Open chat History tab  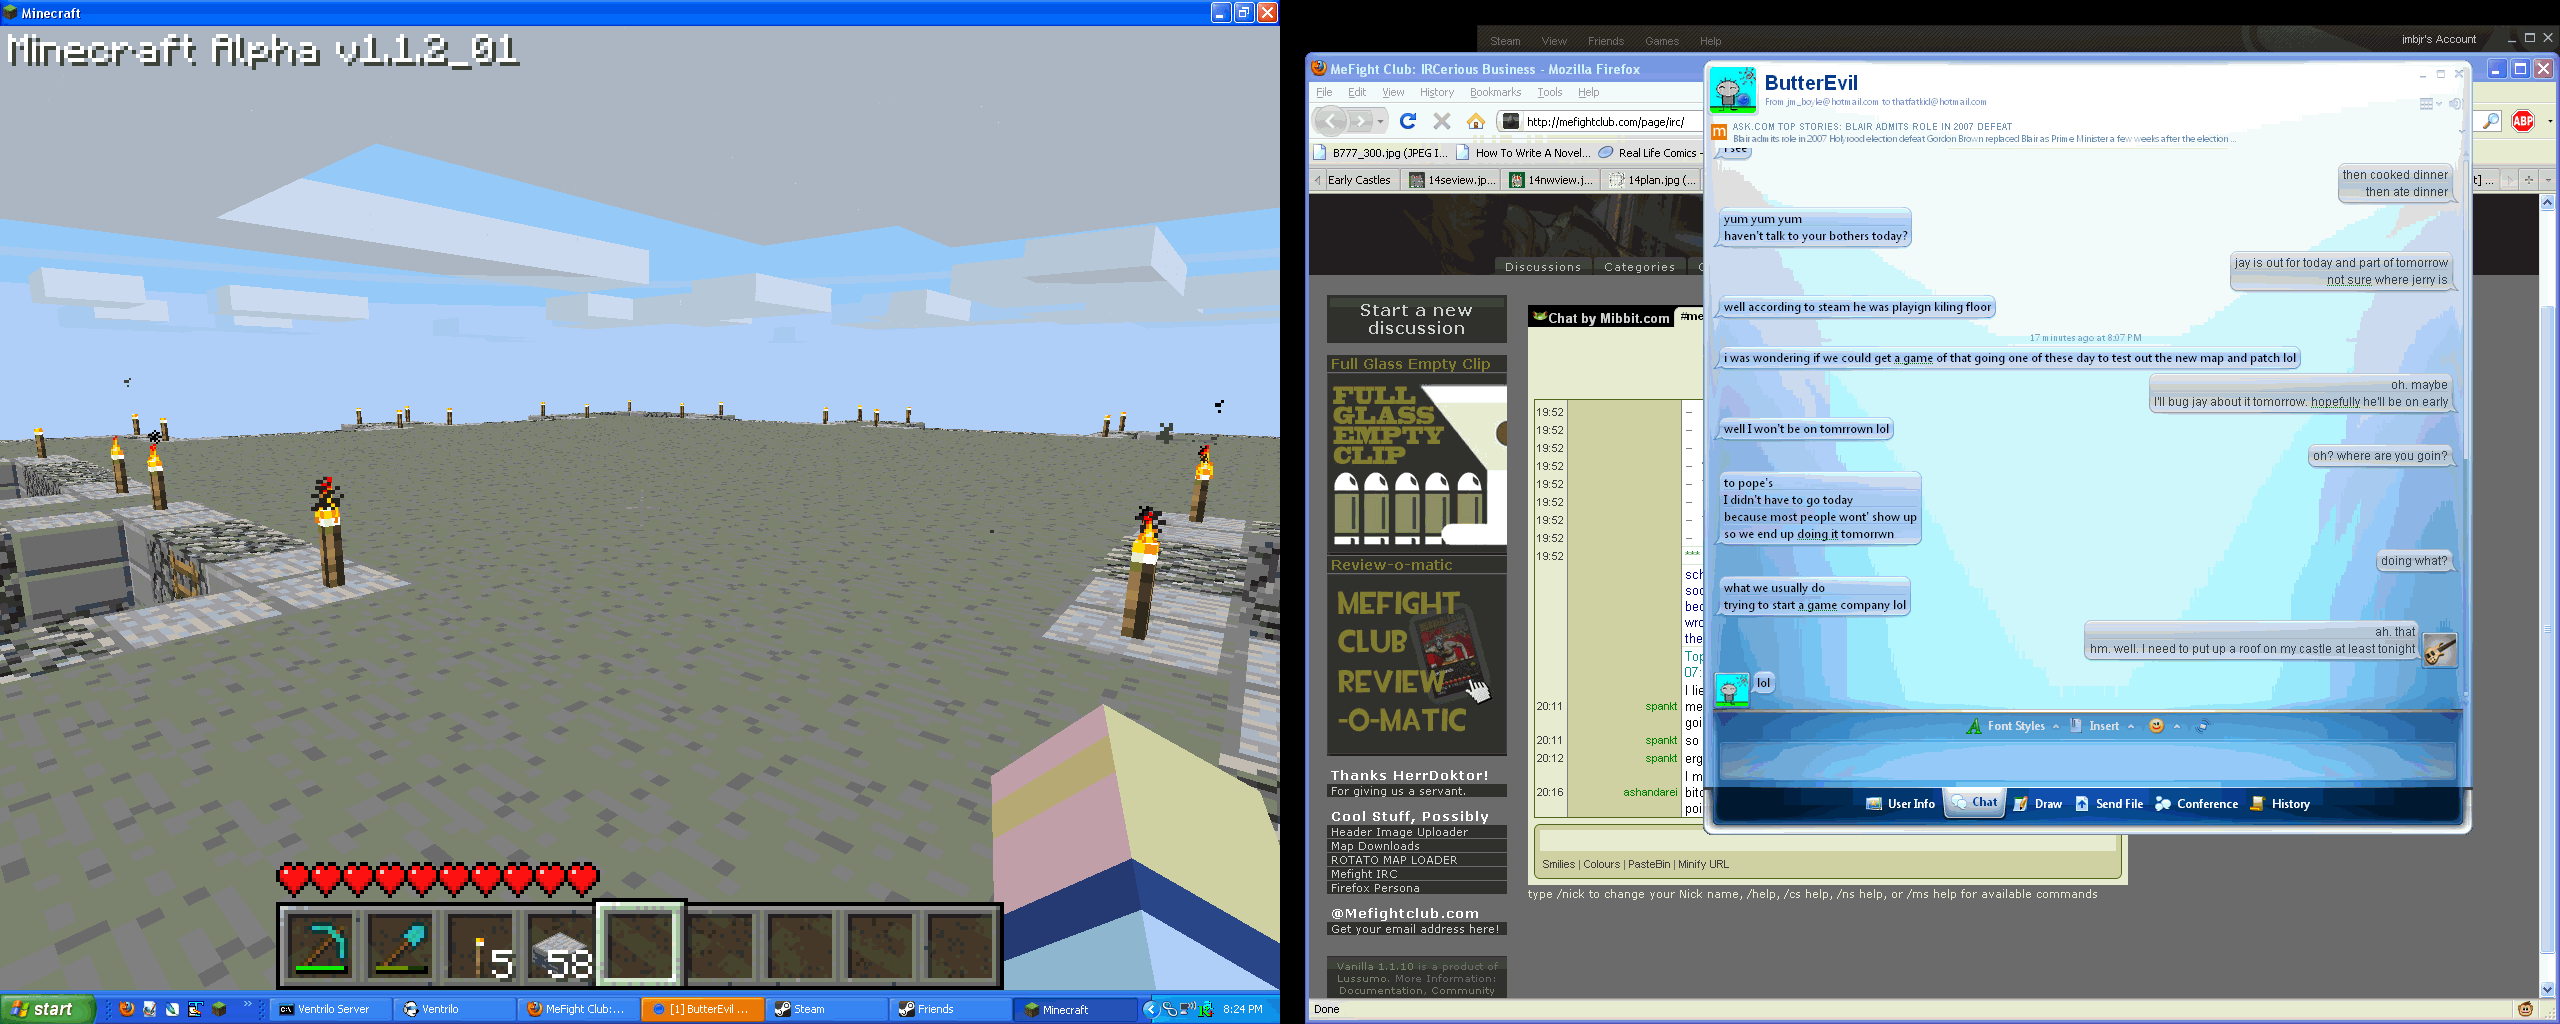(x=2279, y=804)
